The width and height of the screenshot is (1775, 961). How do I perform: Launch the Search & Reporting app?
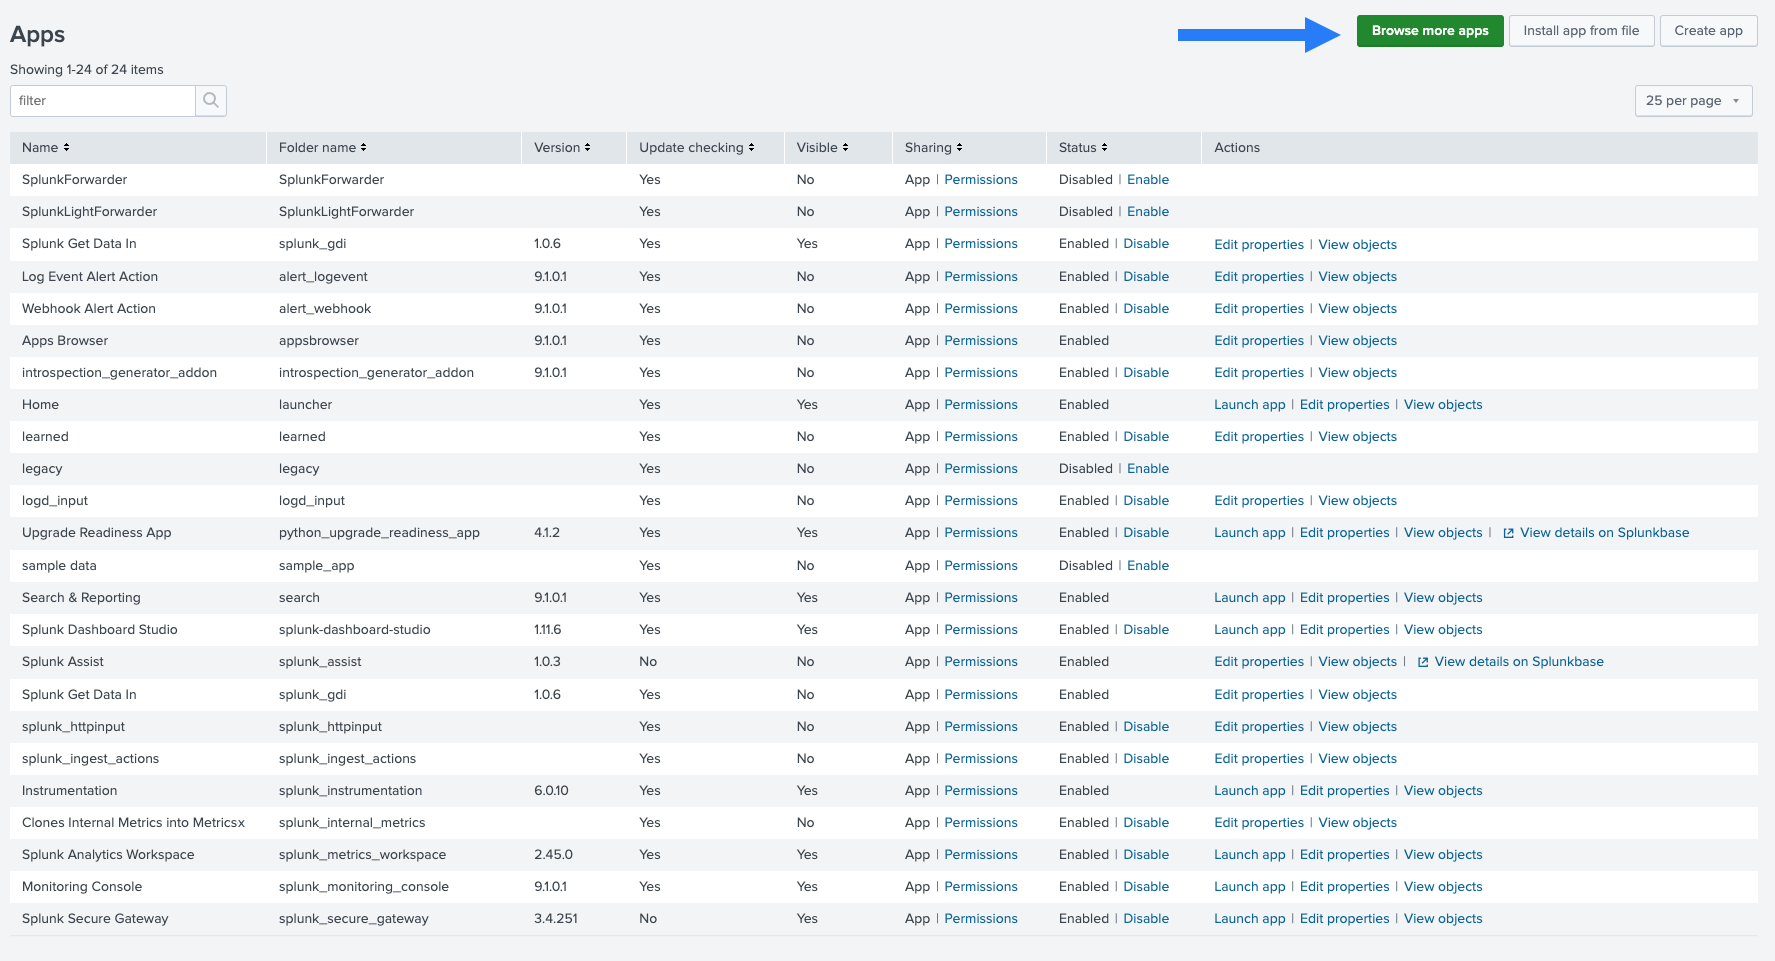1249,598
